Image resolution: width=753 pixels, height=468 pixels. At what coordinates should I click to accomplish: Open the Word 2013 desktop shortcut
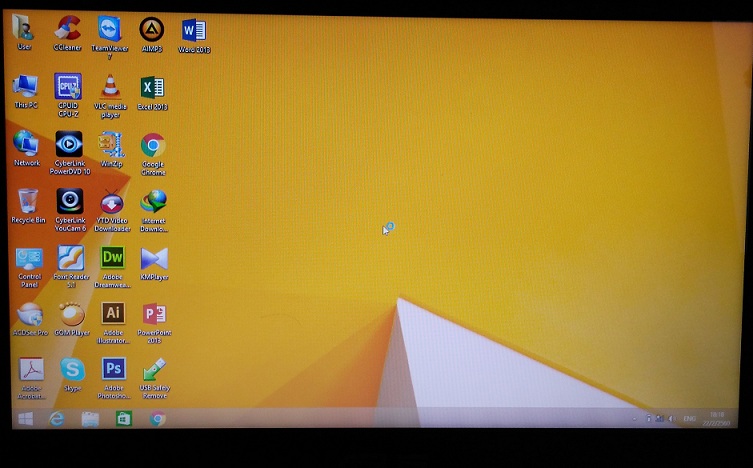point(194,35)
